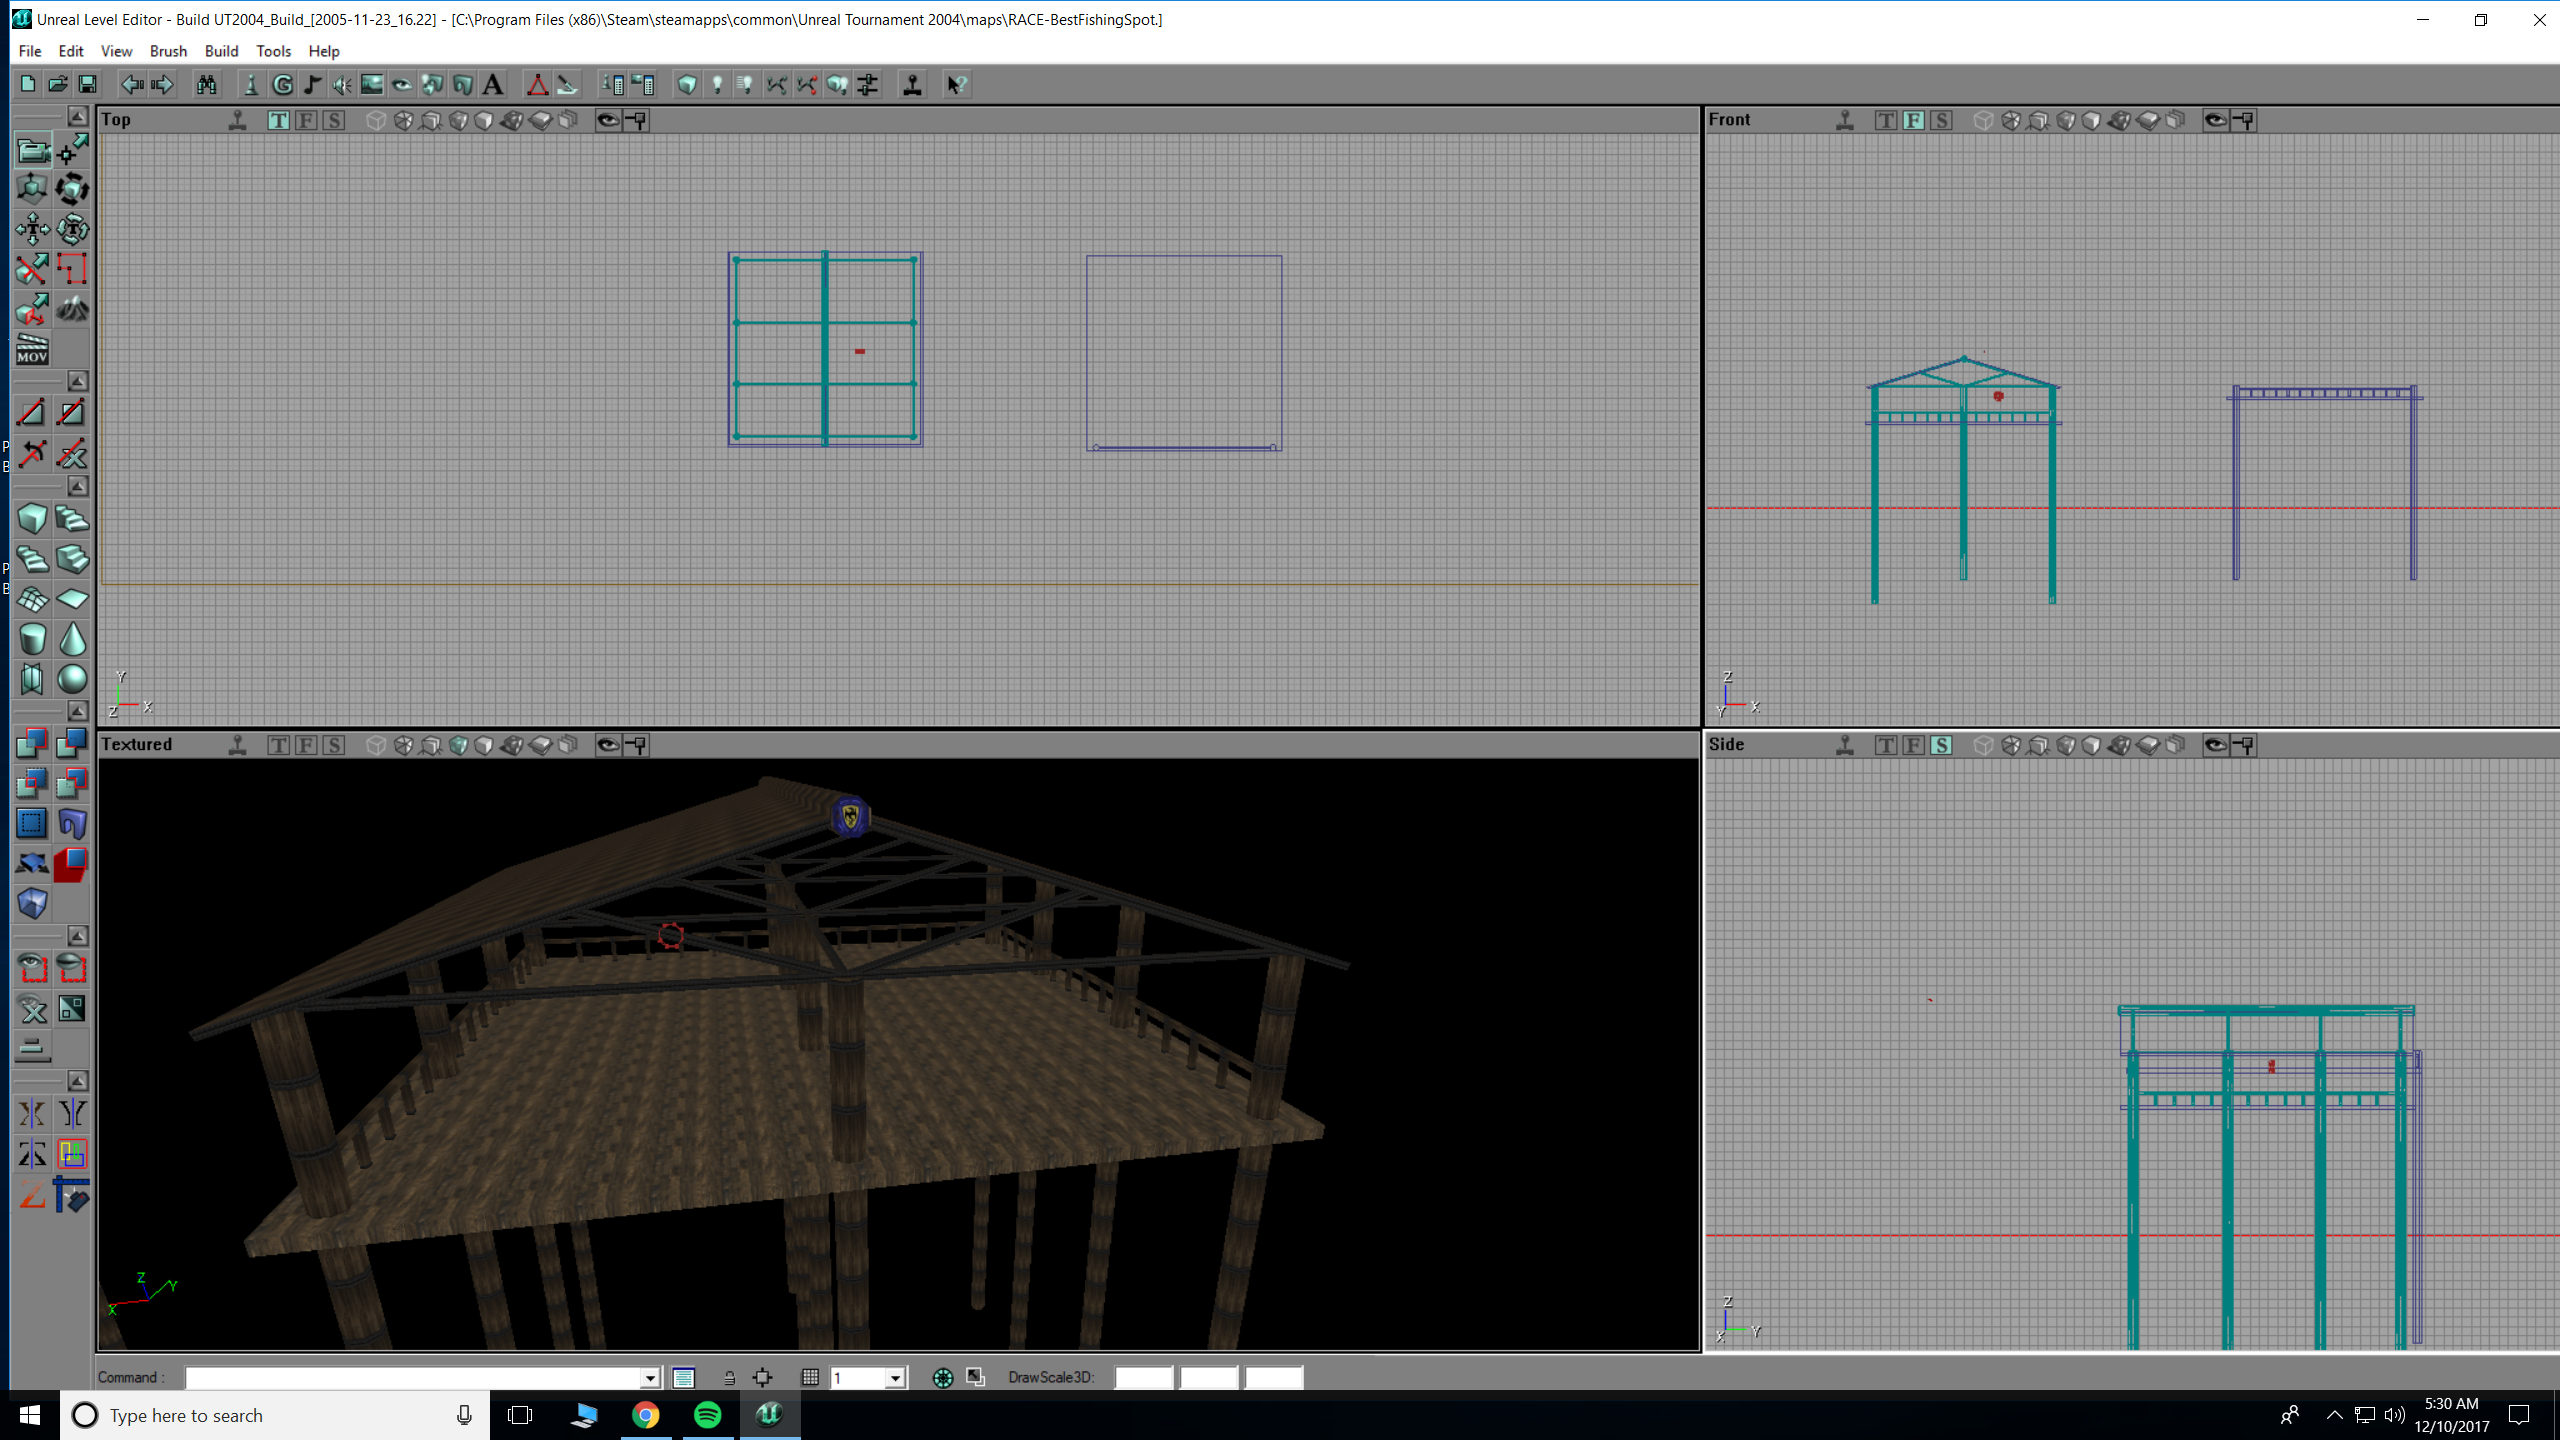
Task: Click the Matinee MOV tool icon
Action: [32, 349]
